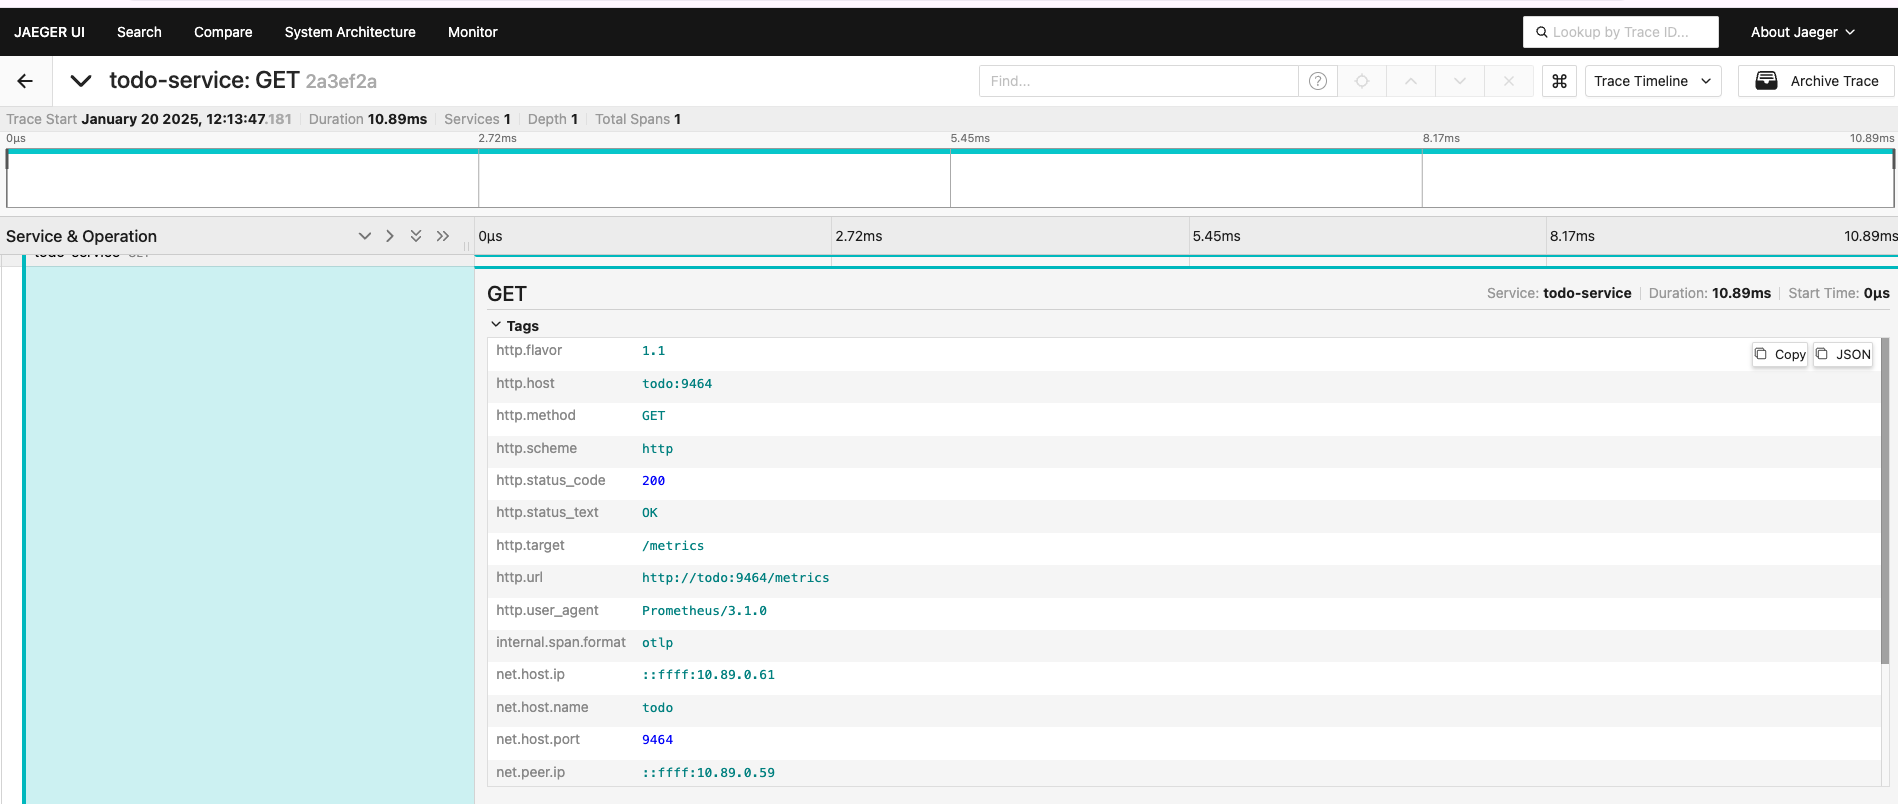The image size is (1898, 804).
Task: Clear the find search with X icon
Action: [x=1509, y=81]
